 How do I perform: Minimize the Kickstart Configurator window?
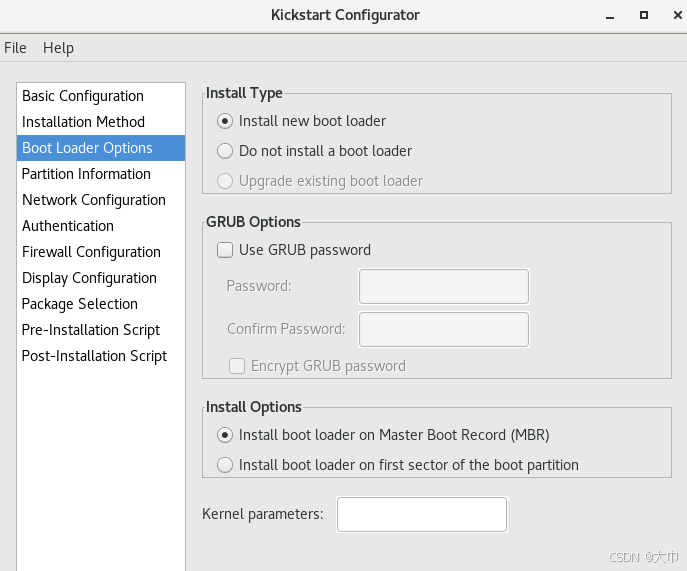coord(610,16)
